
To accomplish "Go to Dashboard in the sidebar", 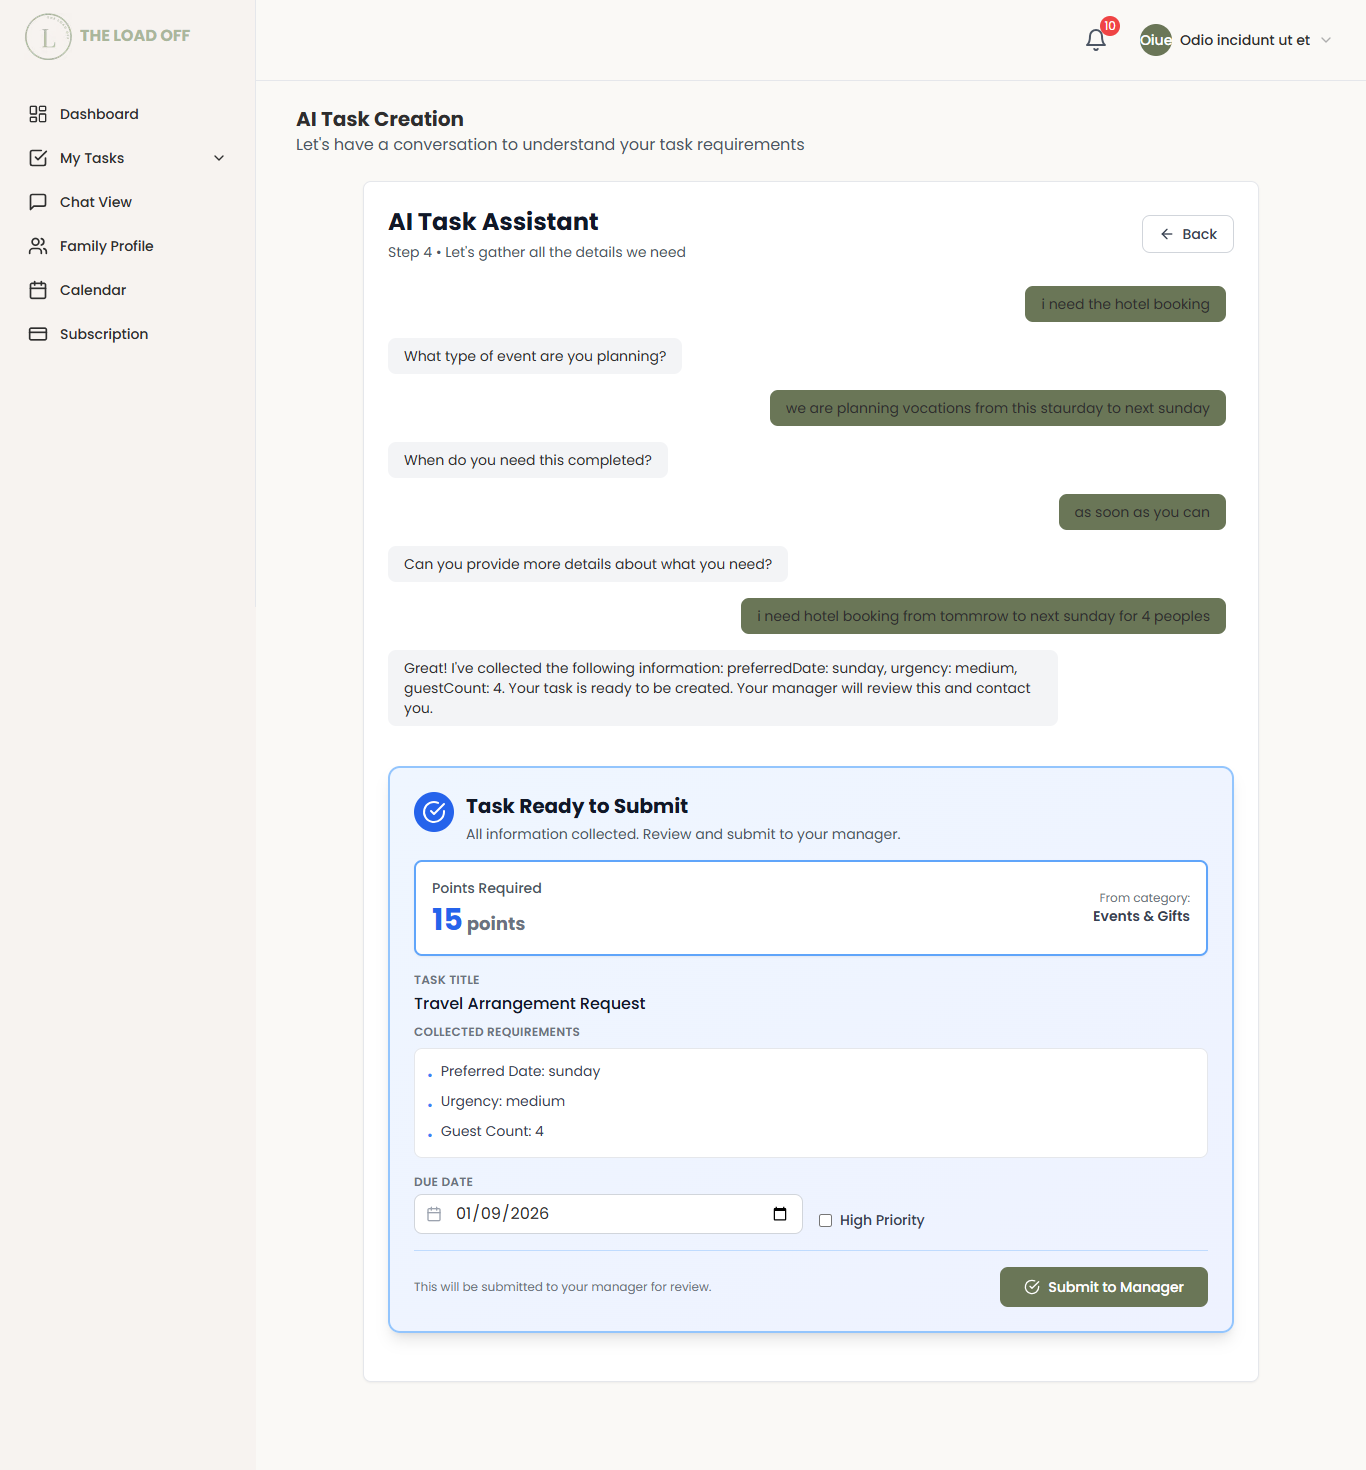I will (128, 114).
